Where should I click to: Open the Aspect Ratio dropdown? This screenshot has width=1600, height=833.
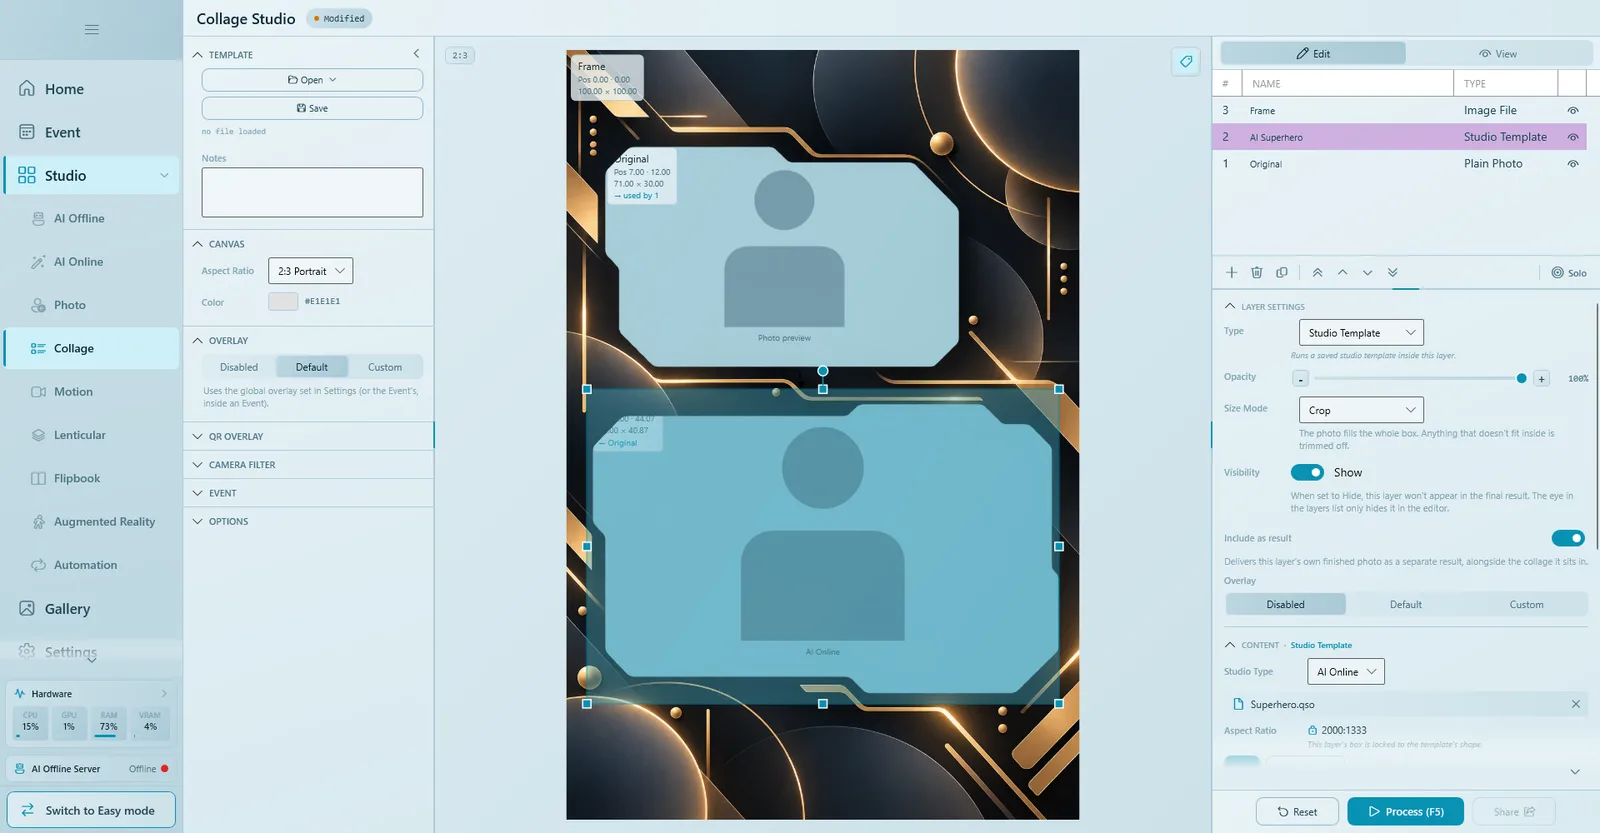[x=310, y=271]
